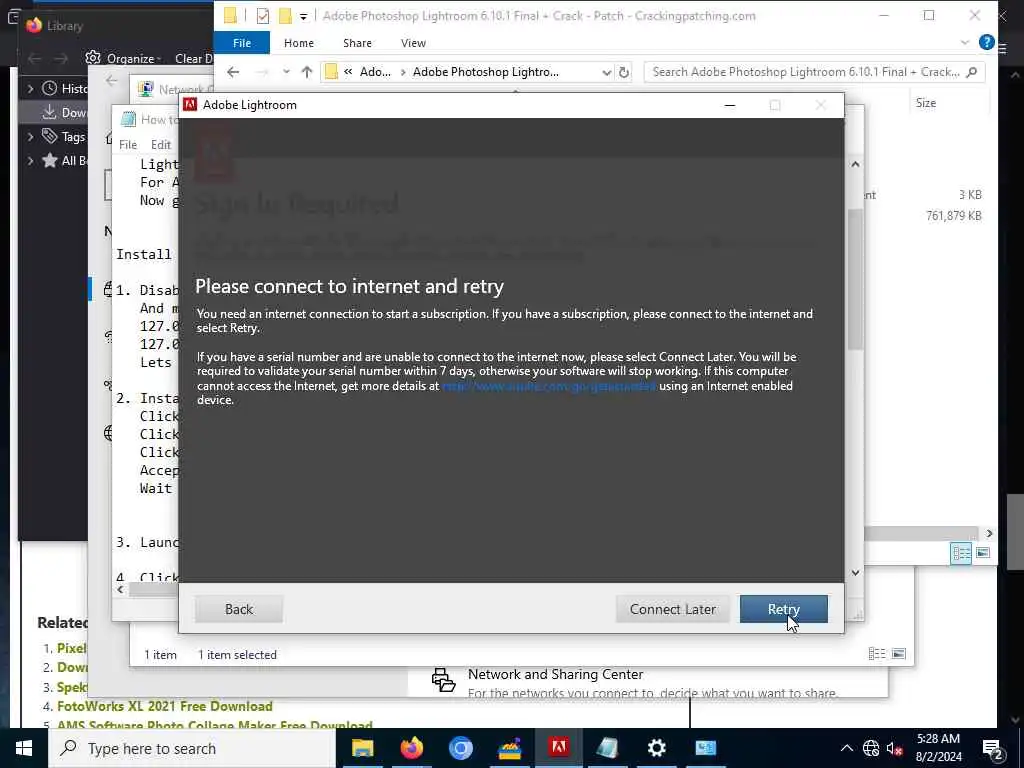Click the taskbar search box
Screen dimensions: 1024x768
point(192,748)
